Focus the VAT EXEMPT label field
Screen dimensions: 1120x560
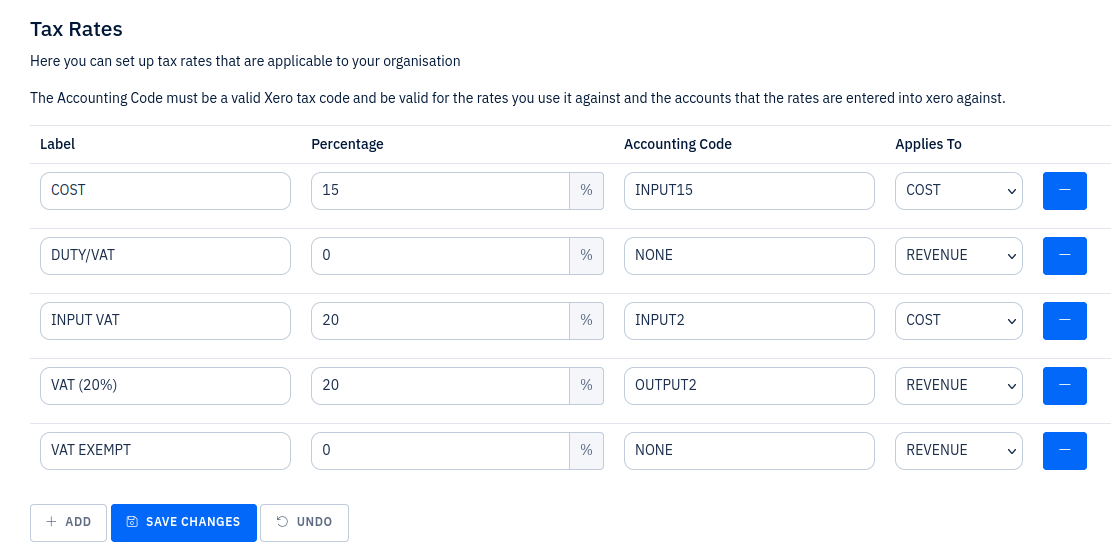coord(165,451)
